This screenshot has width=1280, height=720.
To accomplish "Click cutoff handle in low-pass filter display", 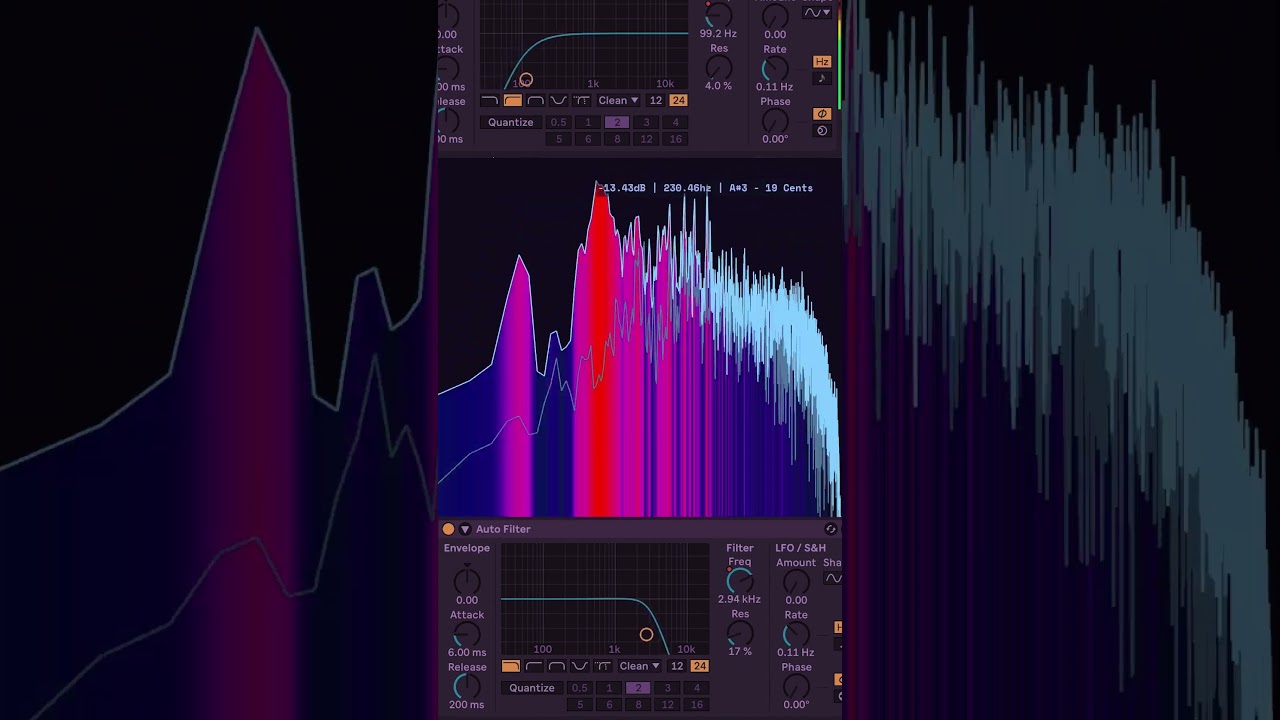I will 646,634.
